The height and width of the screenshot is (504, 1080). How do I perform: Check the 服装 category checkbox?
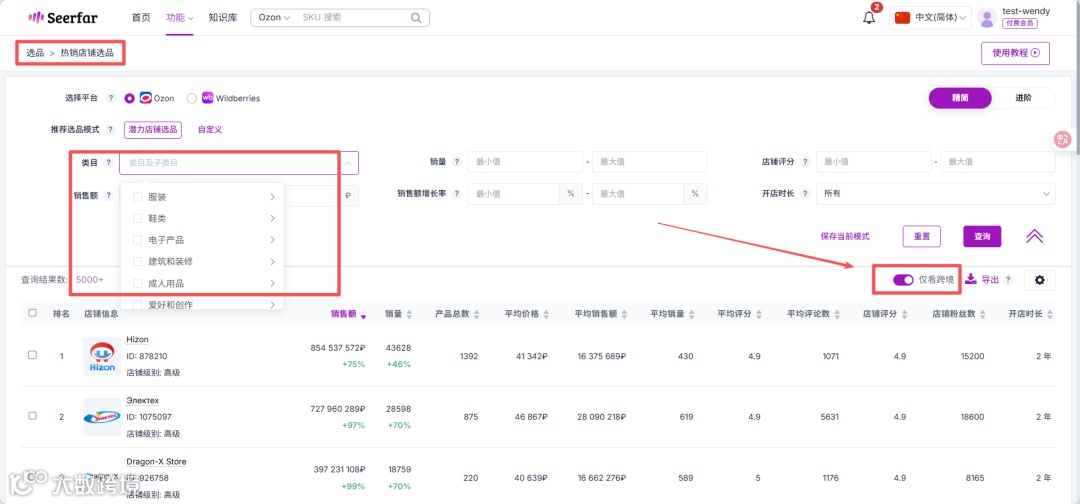point(137,197)
